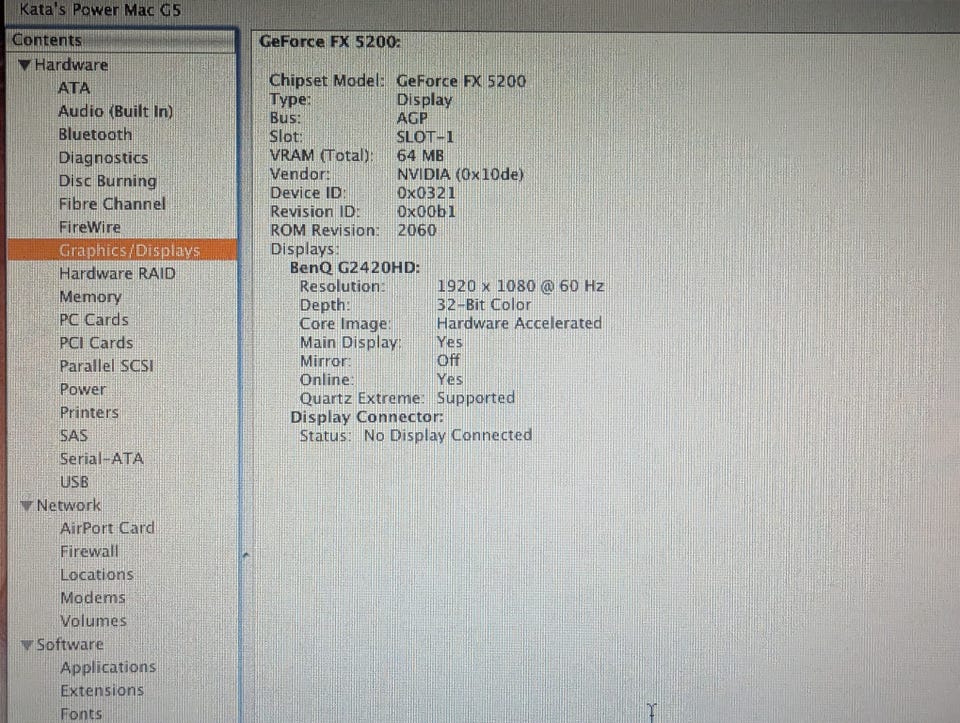Open Serial-ATA section
960x723 pixels.
102,459
